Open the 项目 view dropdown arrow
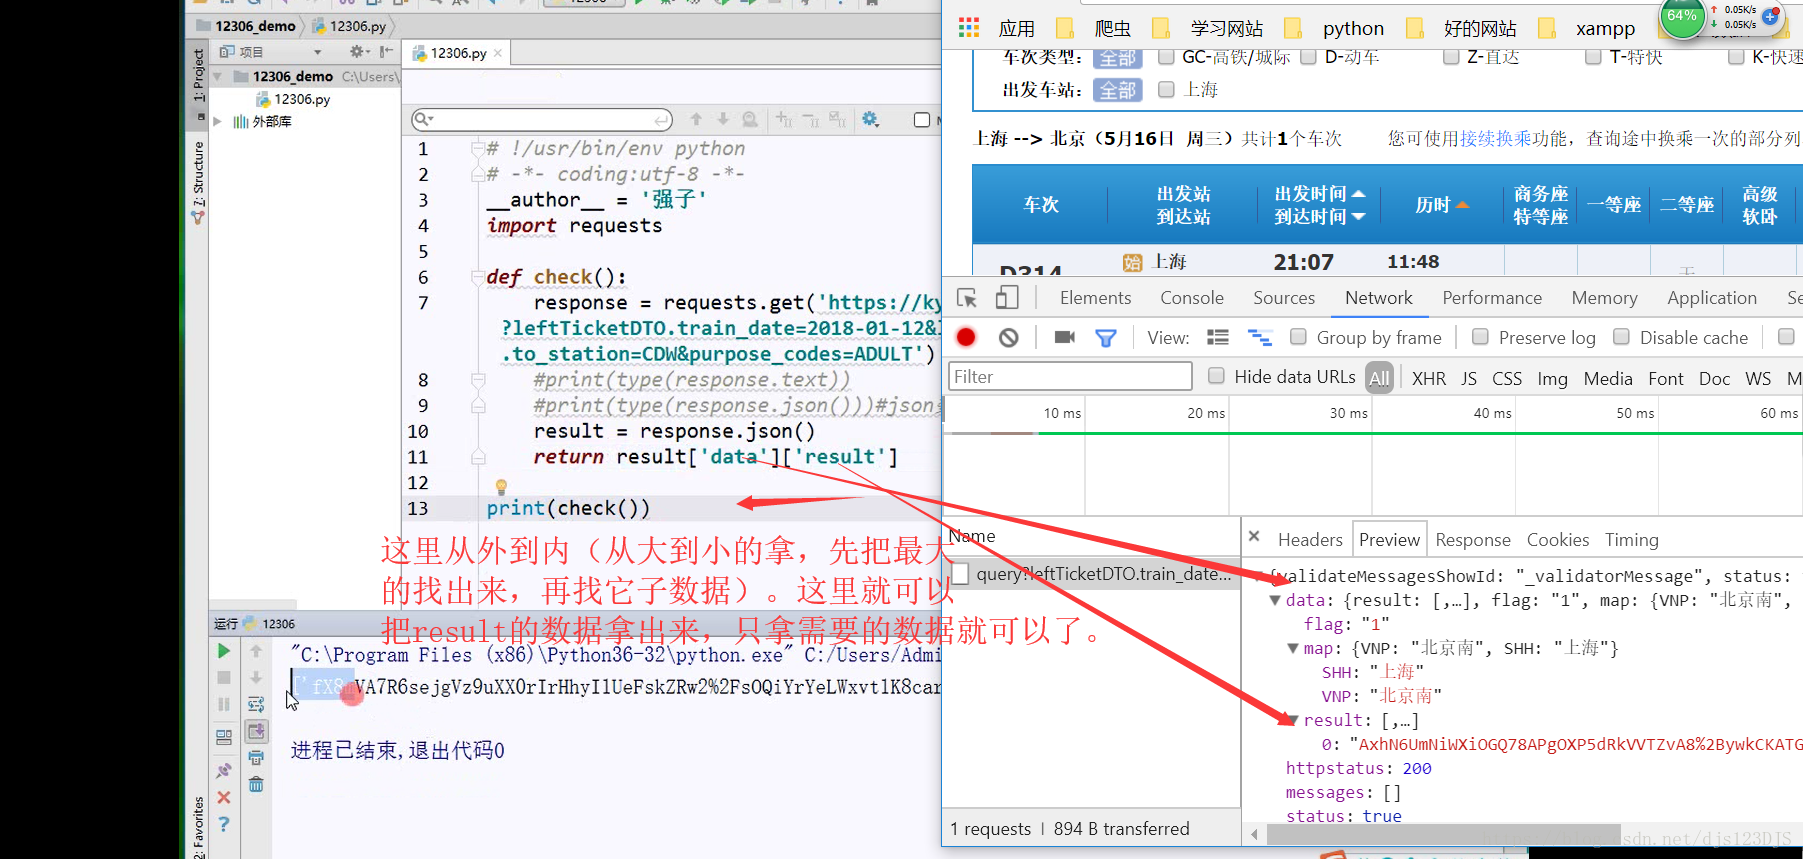The width and height of the screenshot is (1803, 859). point(318,52)
